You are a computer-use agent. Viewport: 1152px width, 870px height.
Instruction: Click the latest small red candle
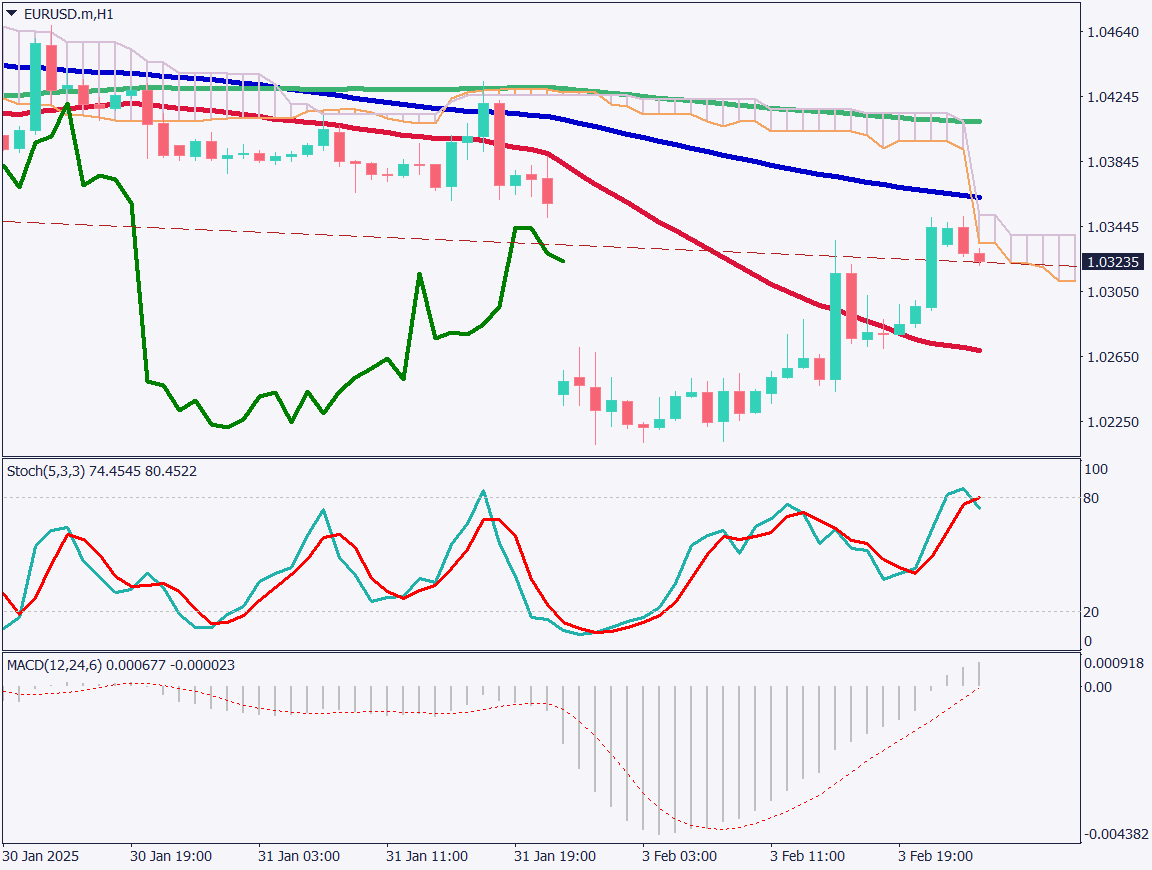coord(979,258)
